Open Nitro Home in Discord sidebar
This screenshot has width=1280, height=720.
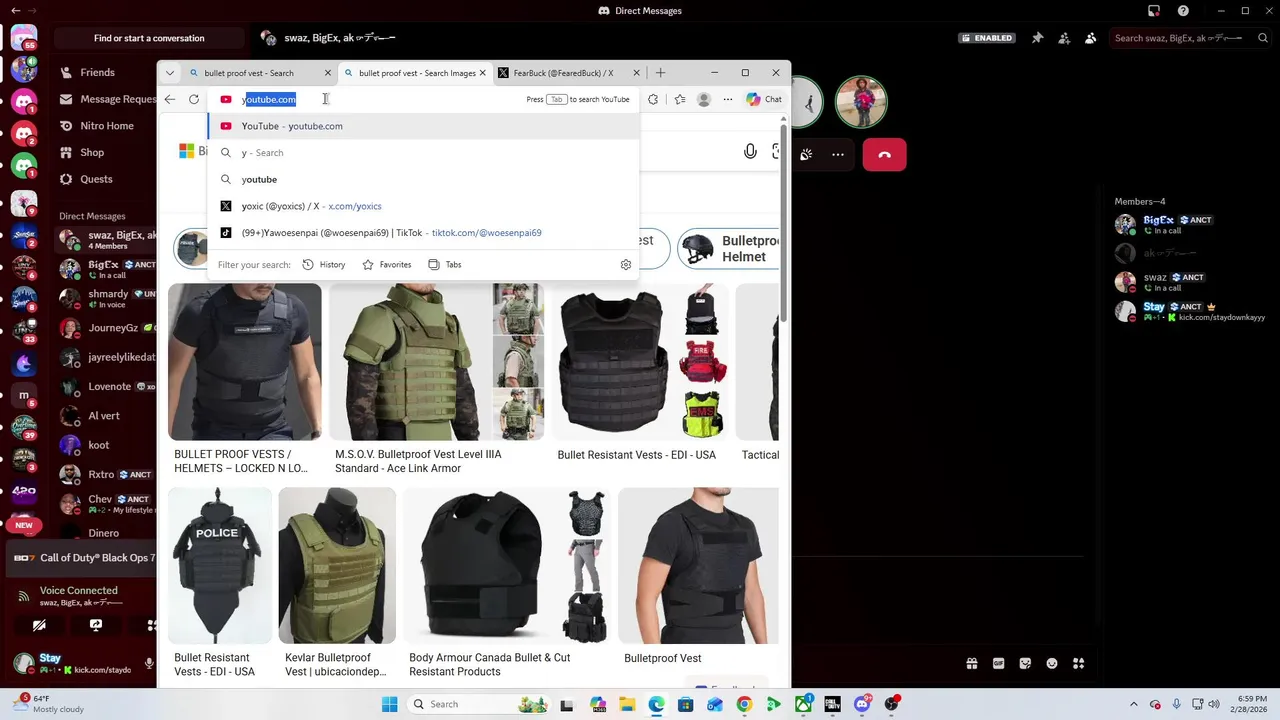pyautogui.click(x=105, y=126)
